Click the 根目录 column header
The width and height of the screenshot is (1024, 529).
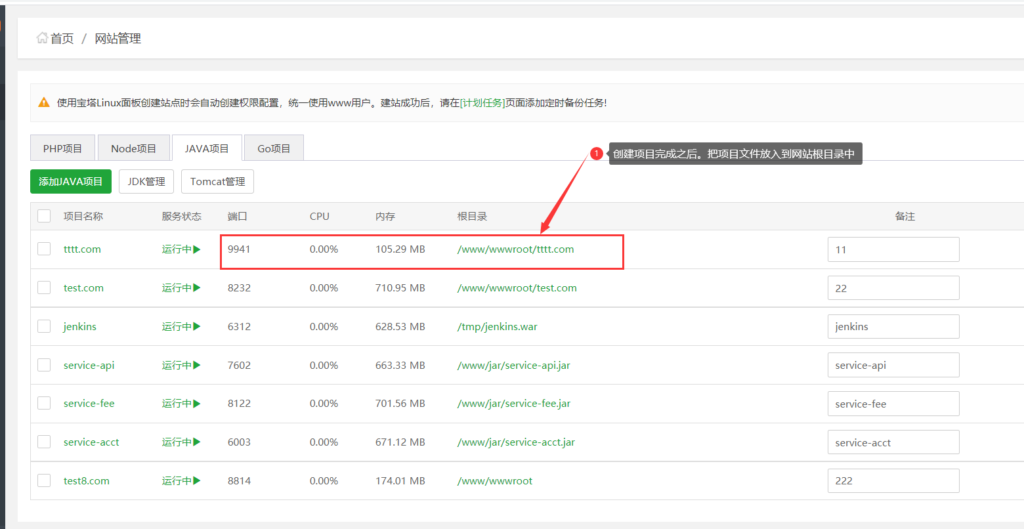click(472, 216)
